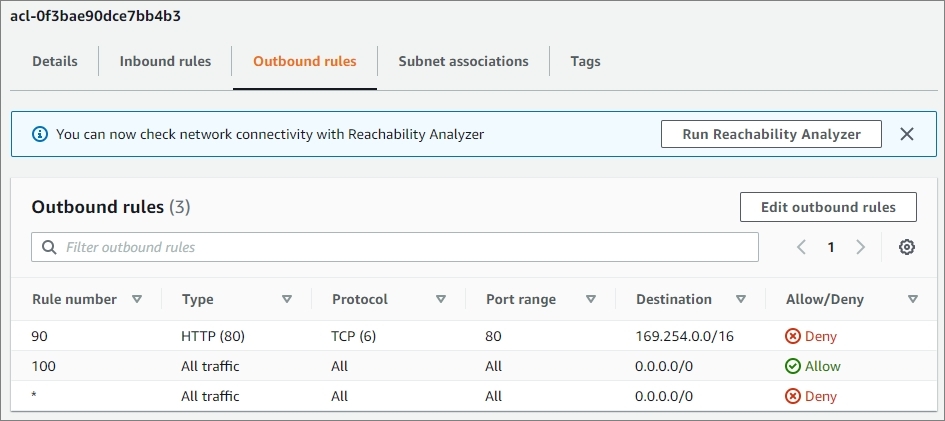The image size is (945, 421).
Task: Click destination 169.254.0.0/16
Action: (684, 336)
